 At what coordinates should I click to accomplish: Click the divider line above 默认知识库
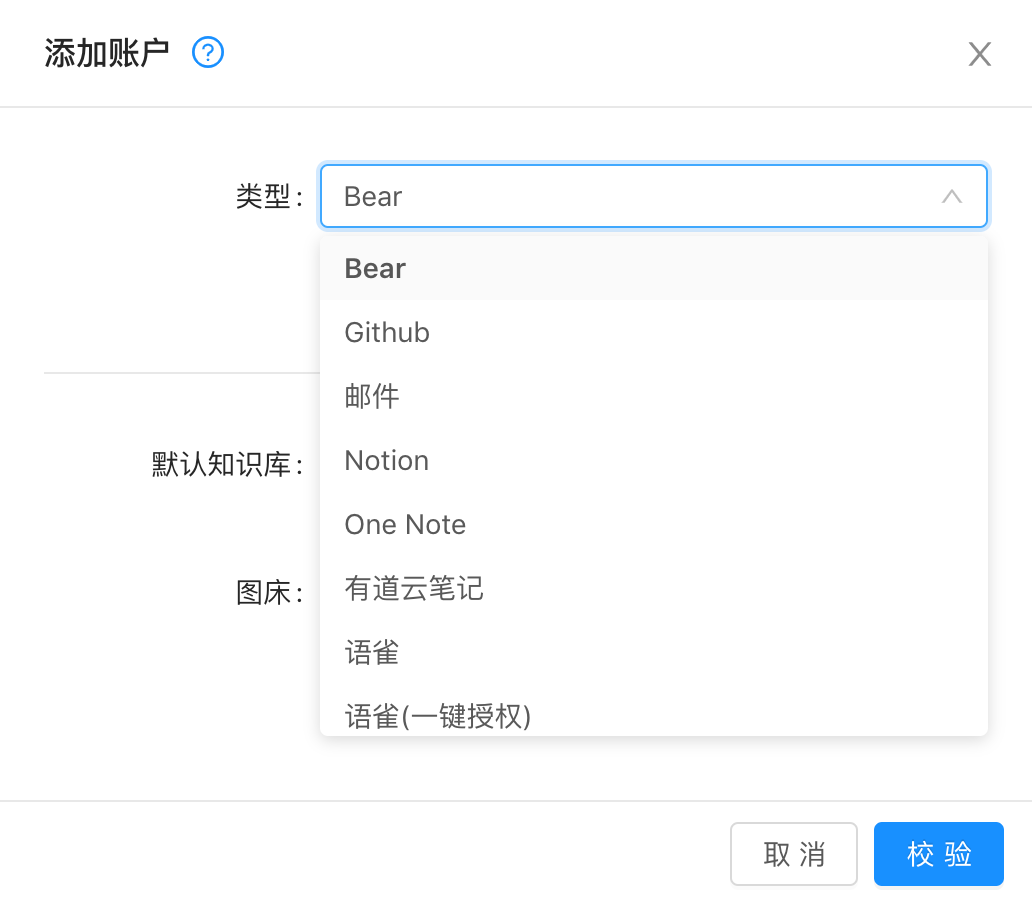(180, 373)
